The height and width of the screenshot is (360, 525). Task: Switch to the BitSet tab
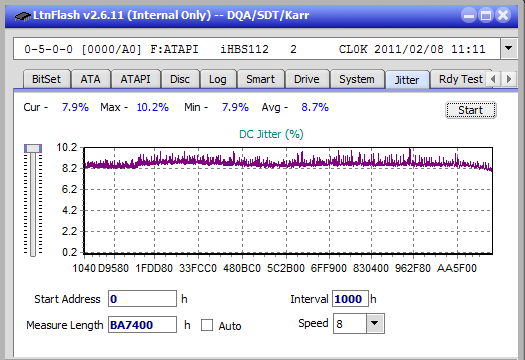47,79
